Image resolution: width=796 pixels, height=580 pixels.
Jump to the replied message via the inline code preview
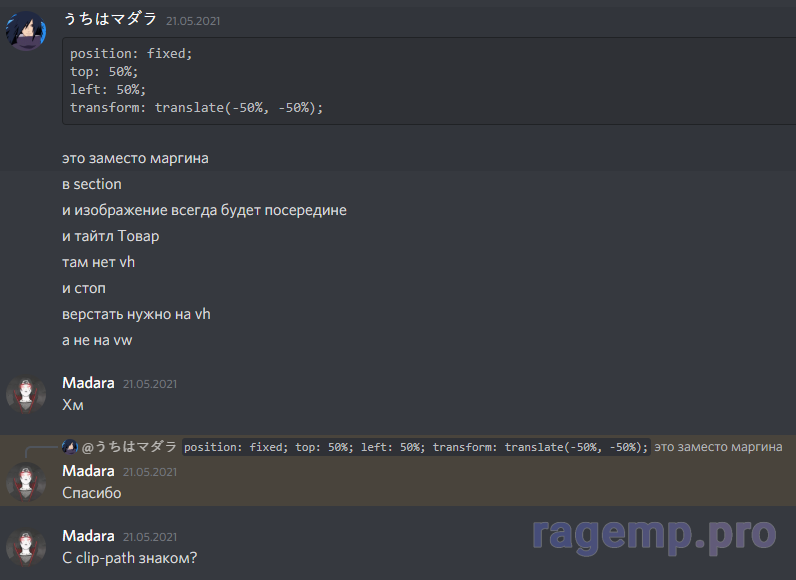point(416,447)
